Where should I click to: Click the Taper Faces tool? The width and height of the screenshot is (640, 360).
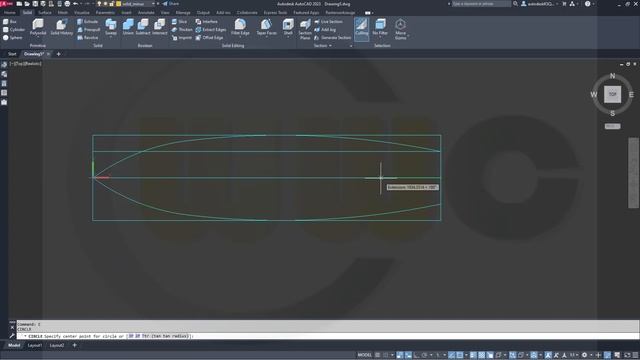coord(266,27)
